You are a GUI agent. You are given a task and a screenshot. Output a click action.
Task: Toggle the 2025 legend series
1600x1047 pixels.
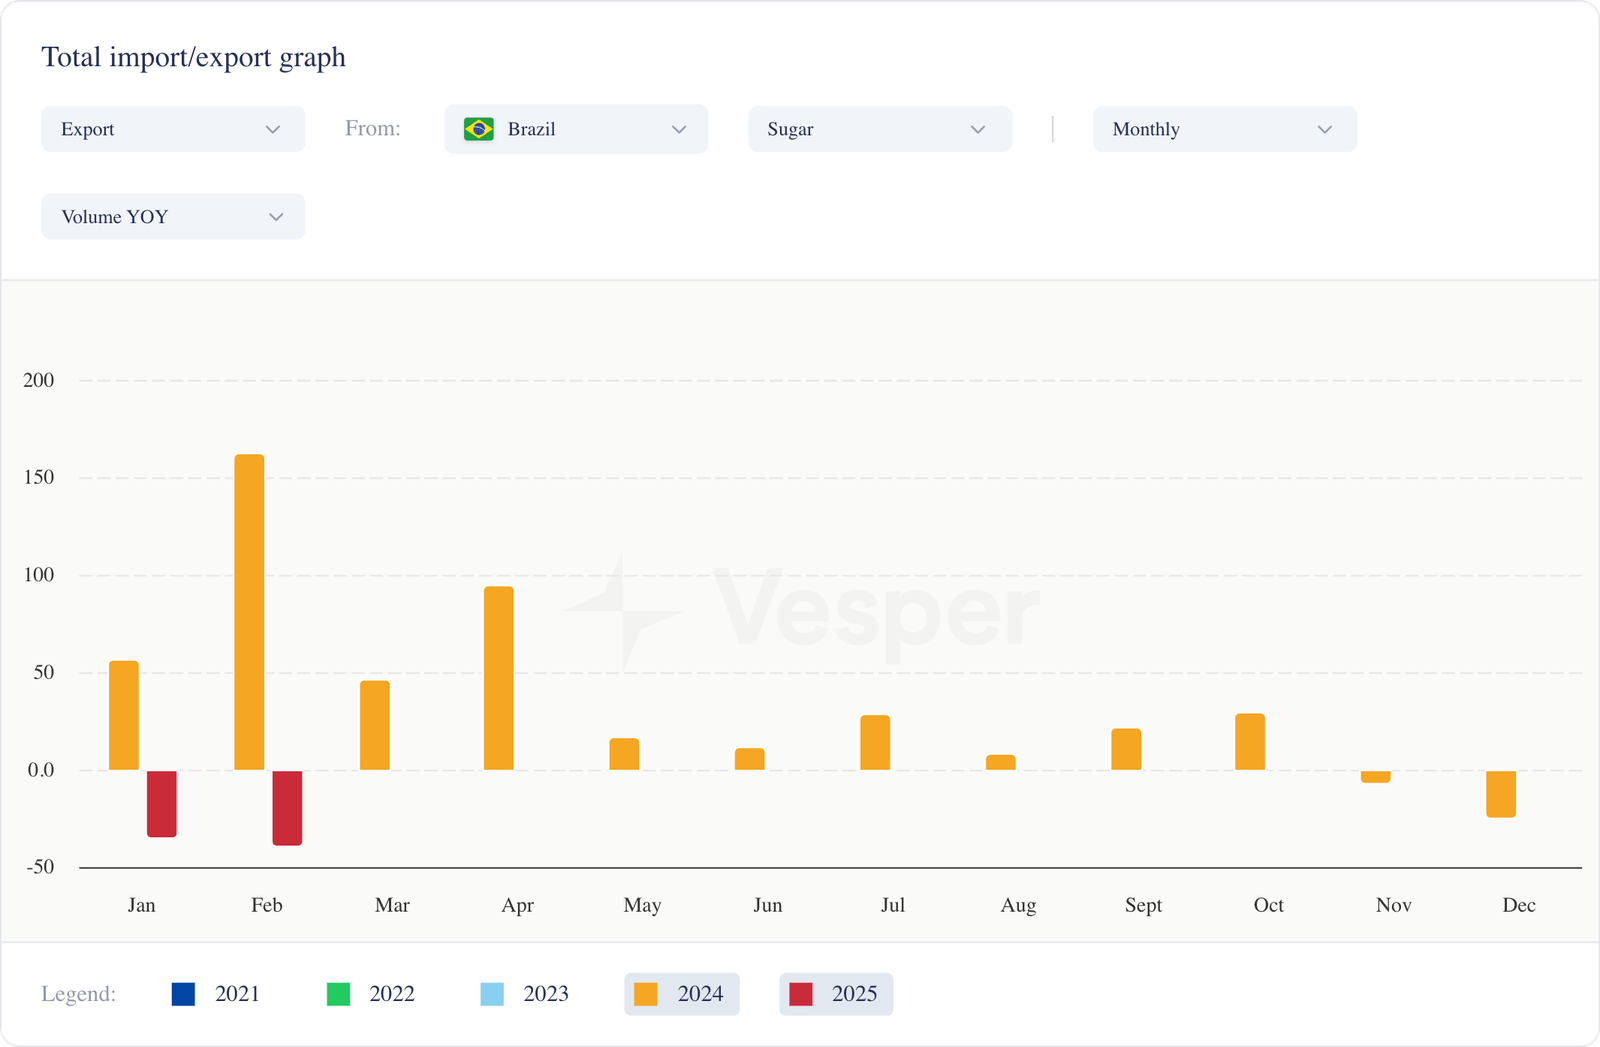pos(836,994)
